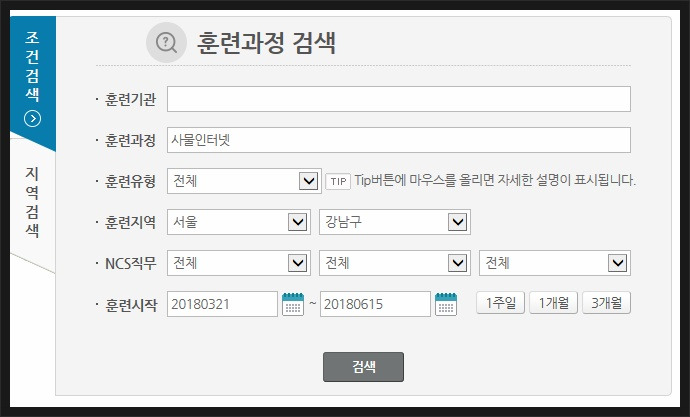Click the start date field 20180321
Screen dimensions: 690x417
coord(222,304)
